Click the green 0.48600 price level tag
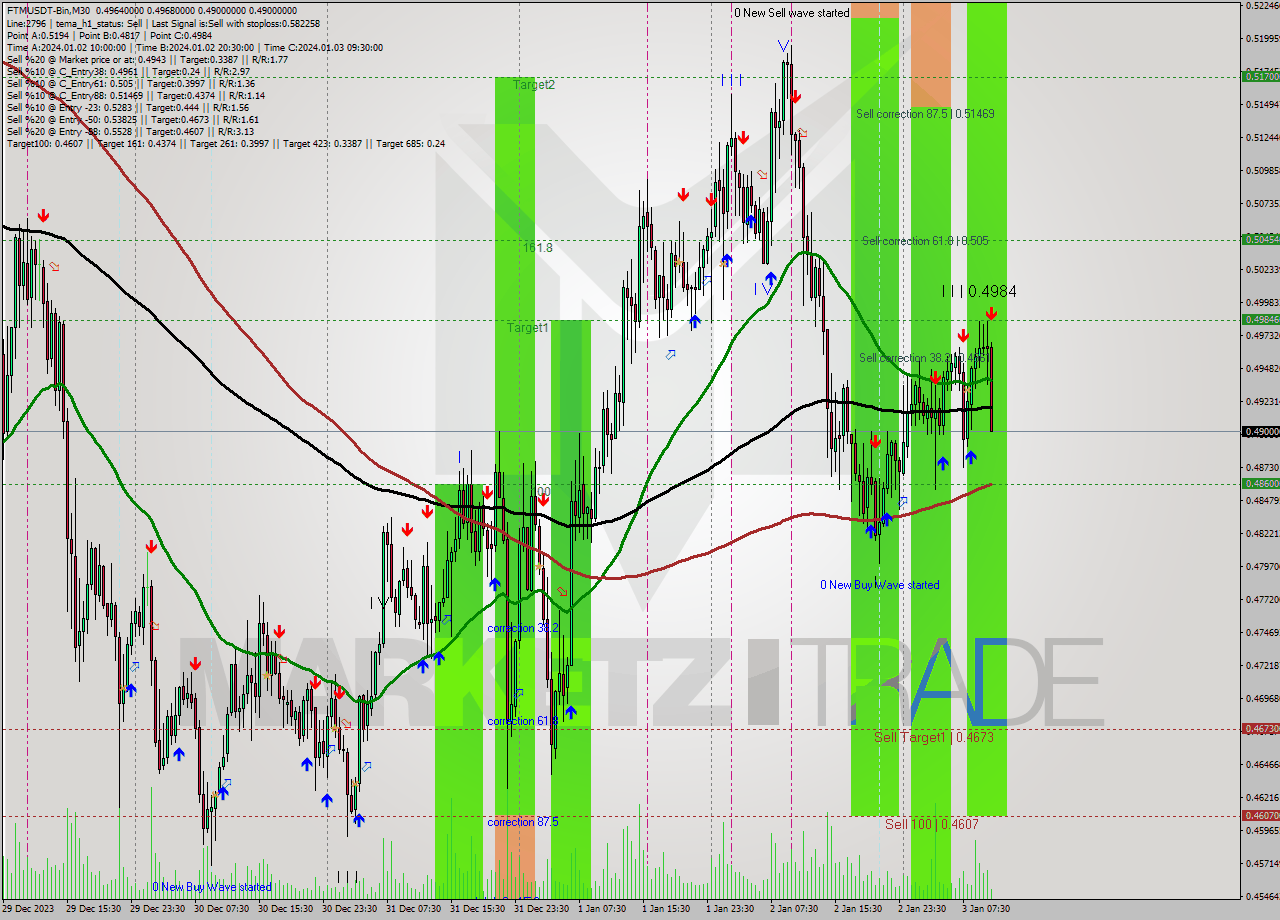The height and width of the screenshot is (920, 1280). click(x=1260, y=483)
